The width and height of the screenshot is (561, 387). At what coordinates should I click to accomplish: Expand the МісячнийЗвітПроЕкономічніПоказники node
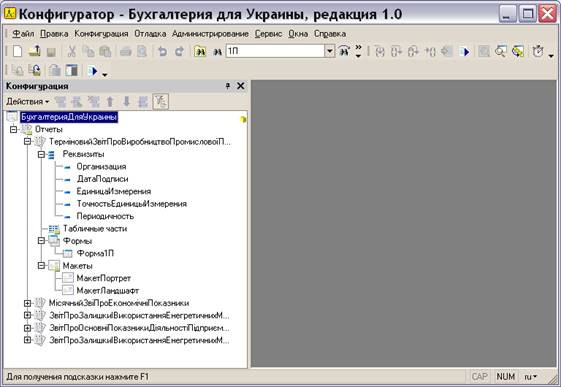click(x=27, y=303)
